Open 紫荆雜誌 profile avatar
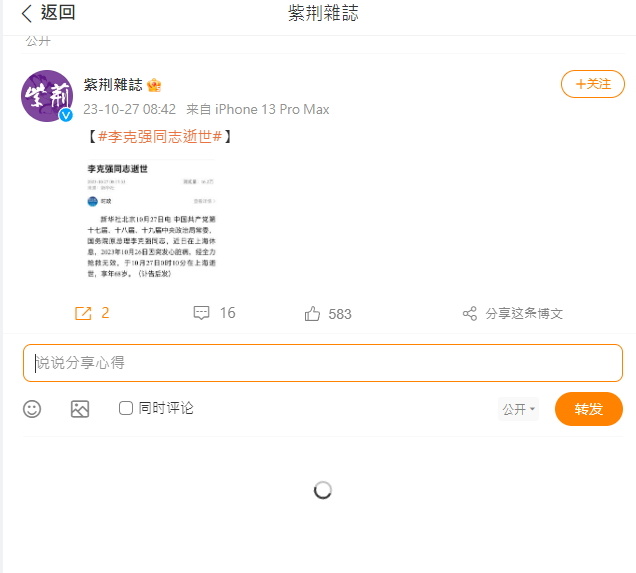Viewport: 636px width, 573px height. point(47,96)
